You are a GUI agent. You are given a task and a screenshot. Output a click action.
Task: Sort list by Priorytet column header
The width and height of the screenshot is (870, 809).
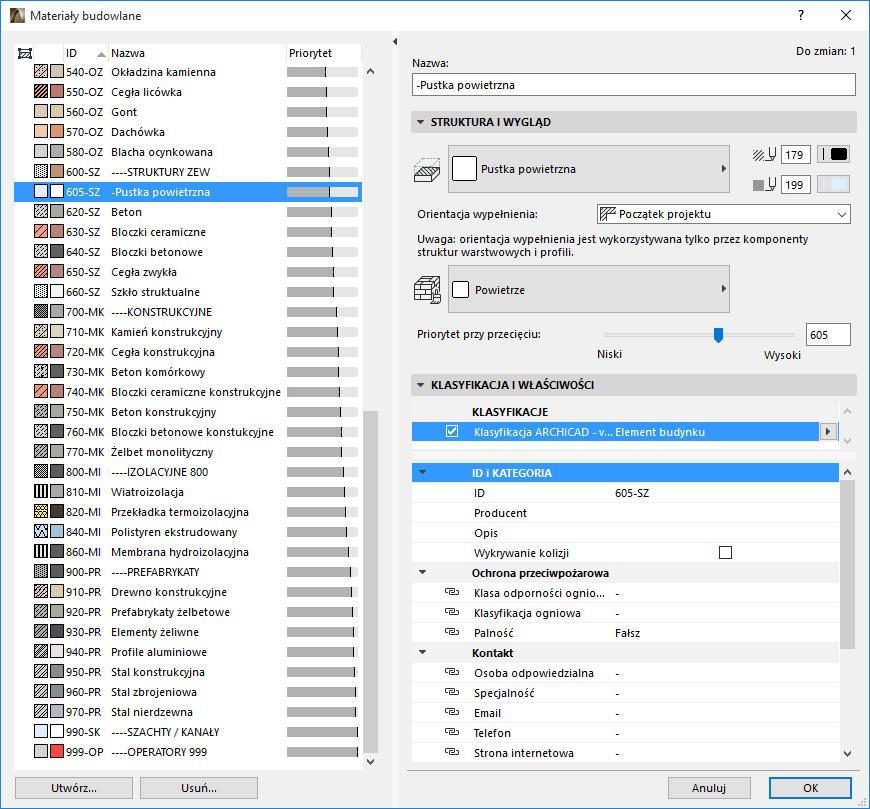tap(323, 53)
